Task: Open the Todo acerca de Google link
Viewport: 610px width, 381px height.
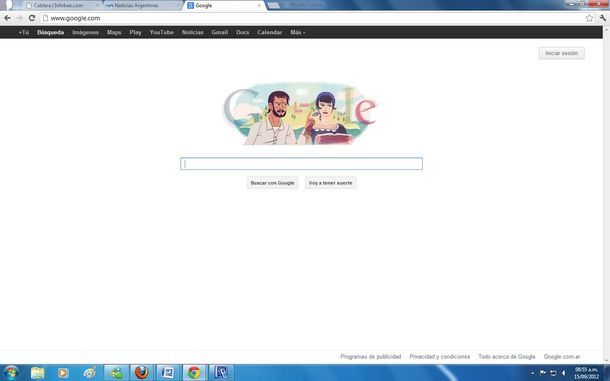Action: click(507, 356)
